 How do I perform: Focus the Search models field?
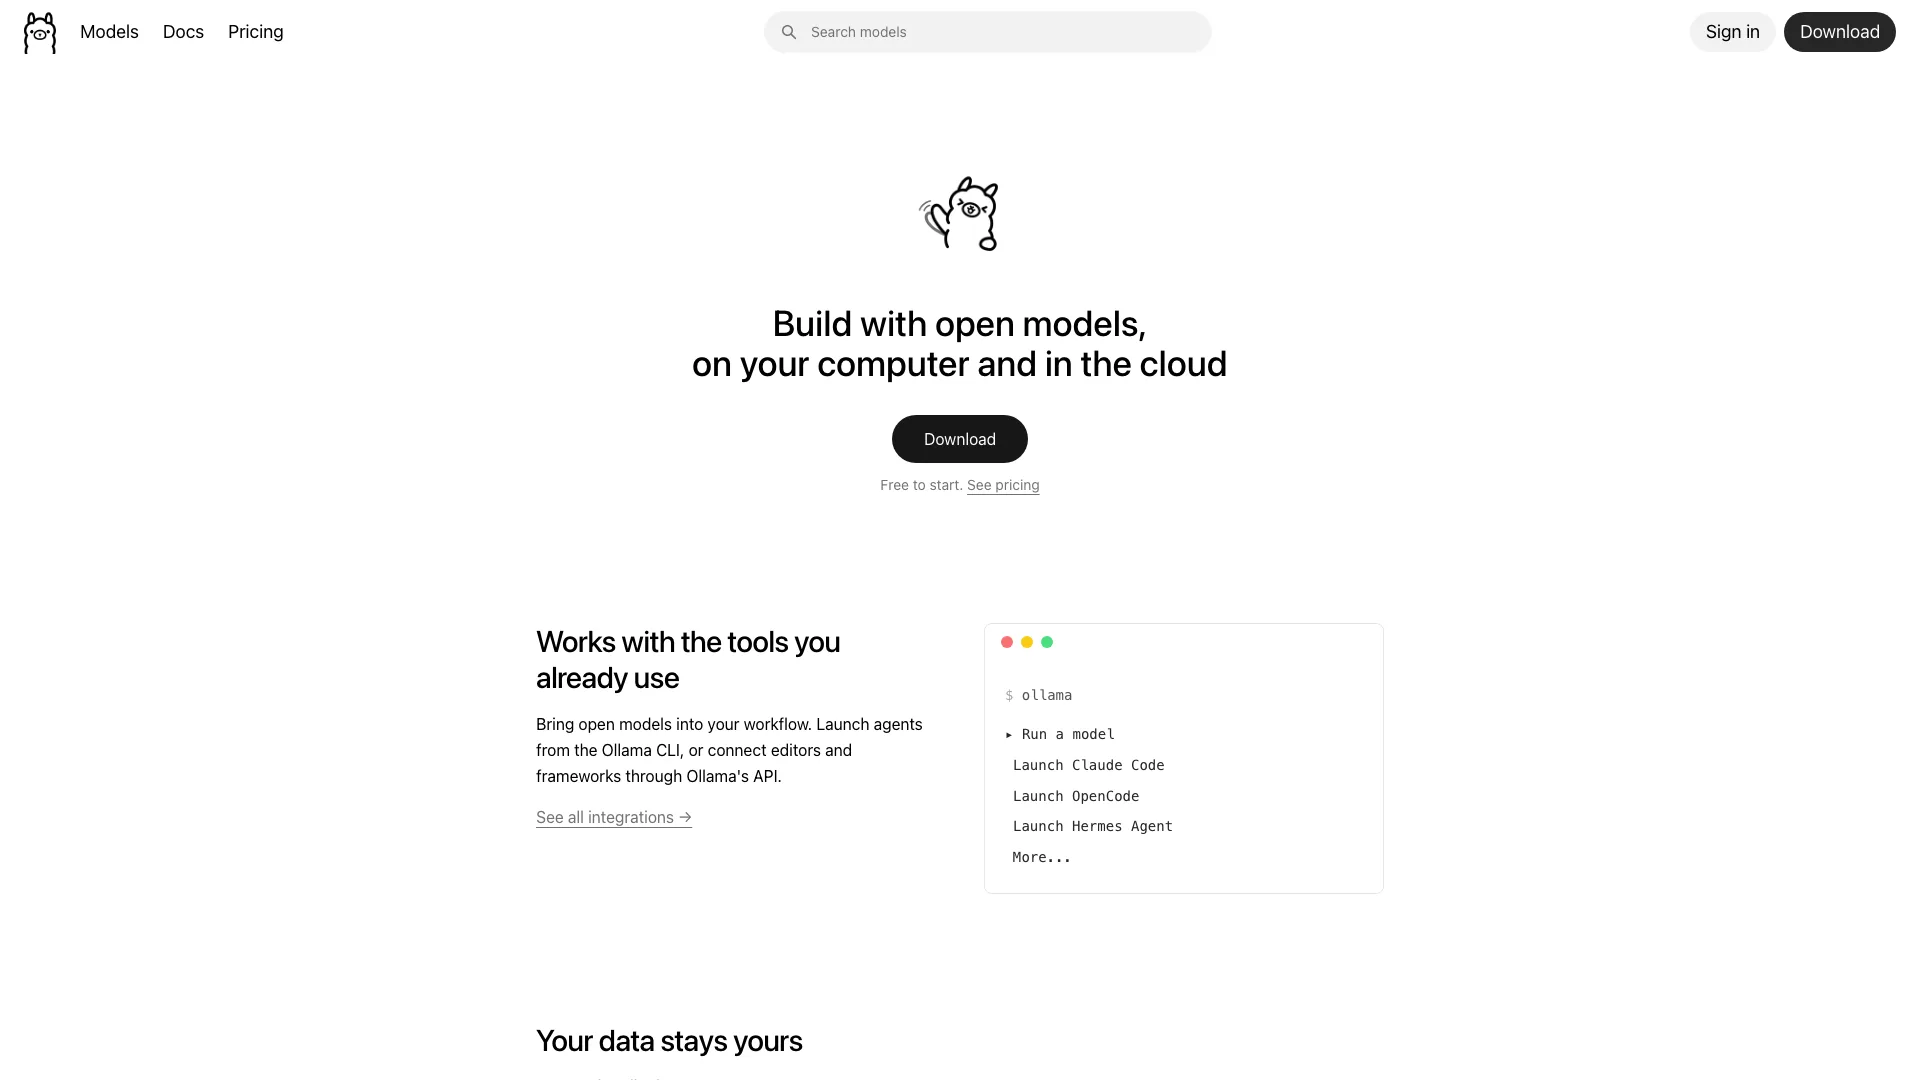point(988,32)
